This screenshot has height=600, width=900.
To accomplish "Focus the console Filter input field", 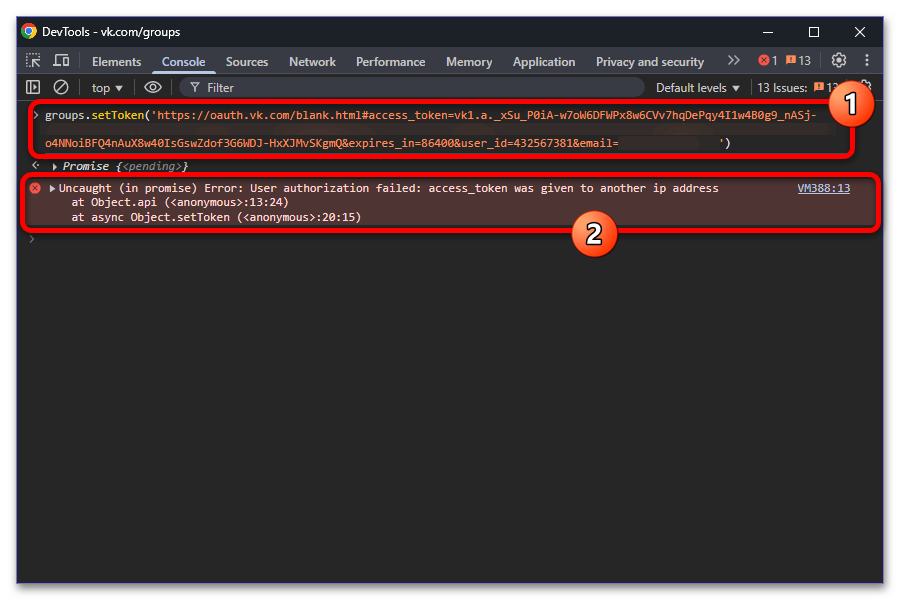I will [412, 87].
